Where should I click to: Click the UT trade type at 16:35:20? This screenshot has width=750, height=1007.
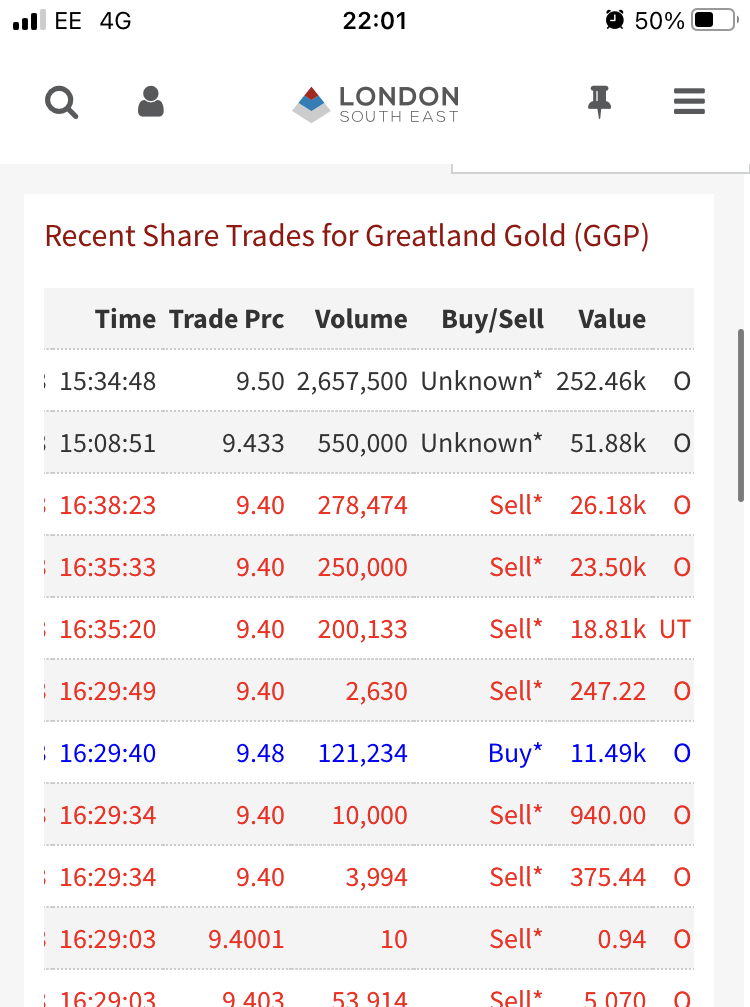coord(675,629)
